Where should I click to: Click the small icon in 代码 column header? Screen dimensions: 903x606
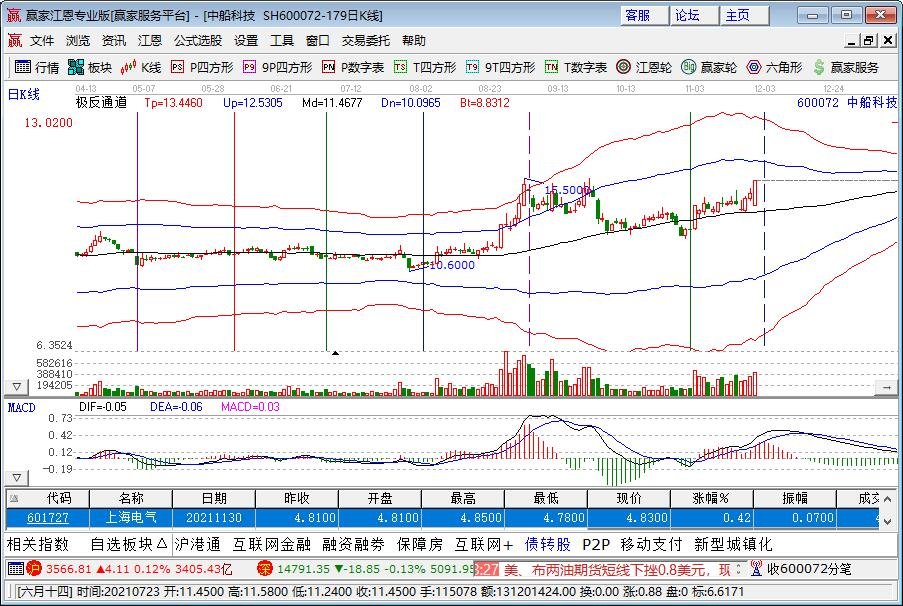tap(14, 498)
